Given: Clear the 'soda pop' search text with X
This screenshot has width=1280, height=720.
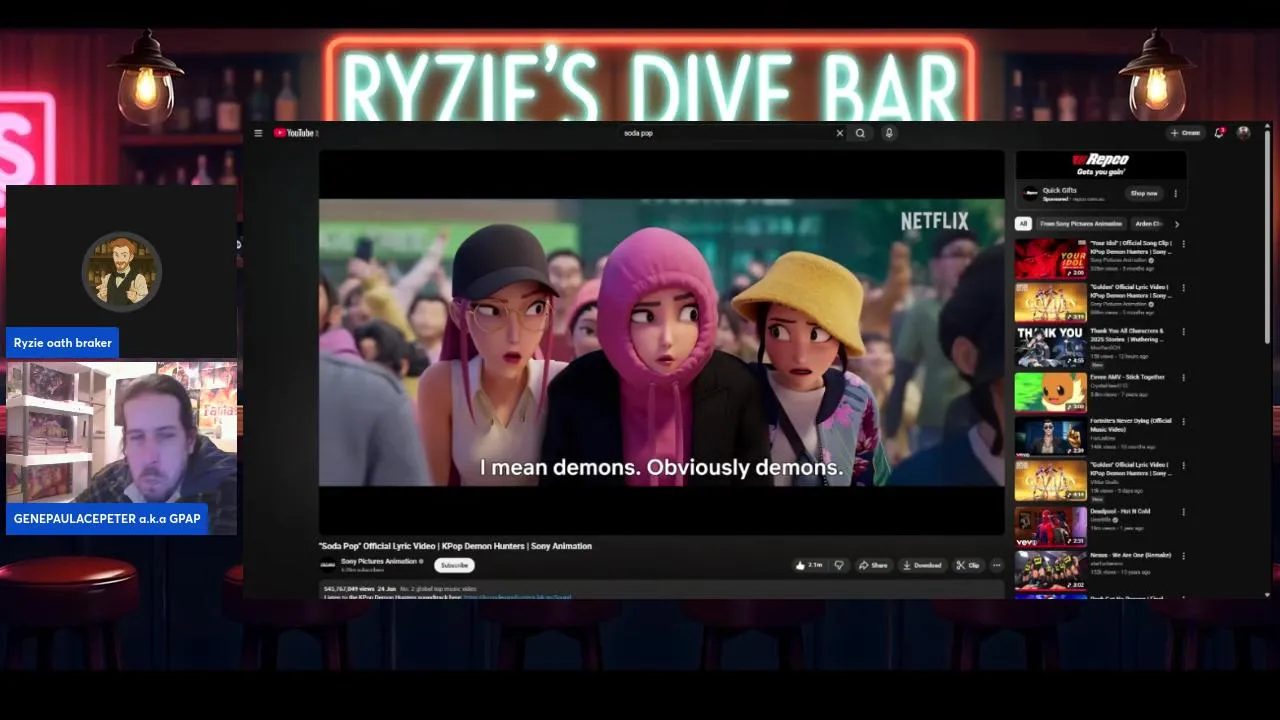Looking at the screenshot, I should [x=840, y=133].
